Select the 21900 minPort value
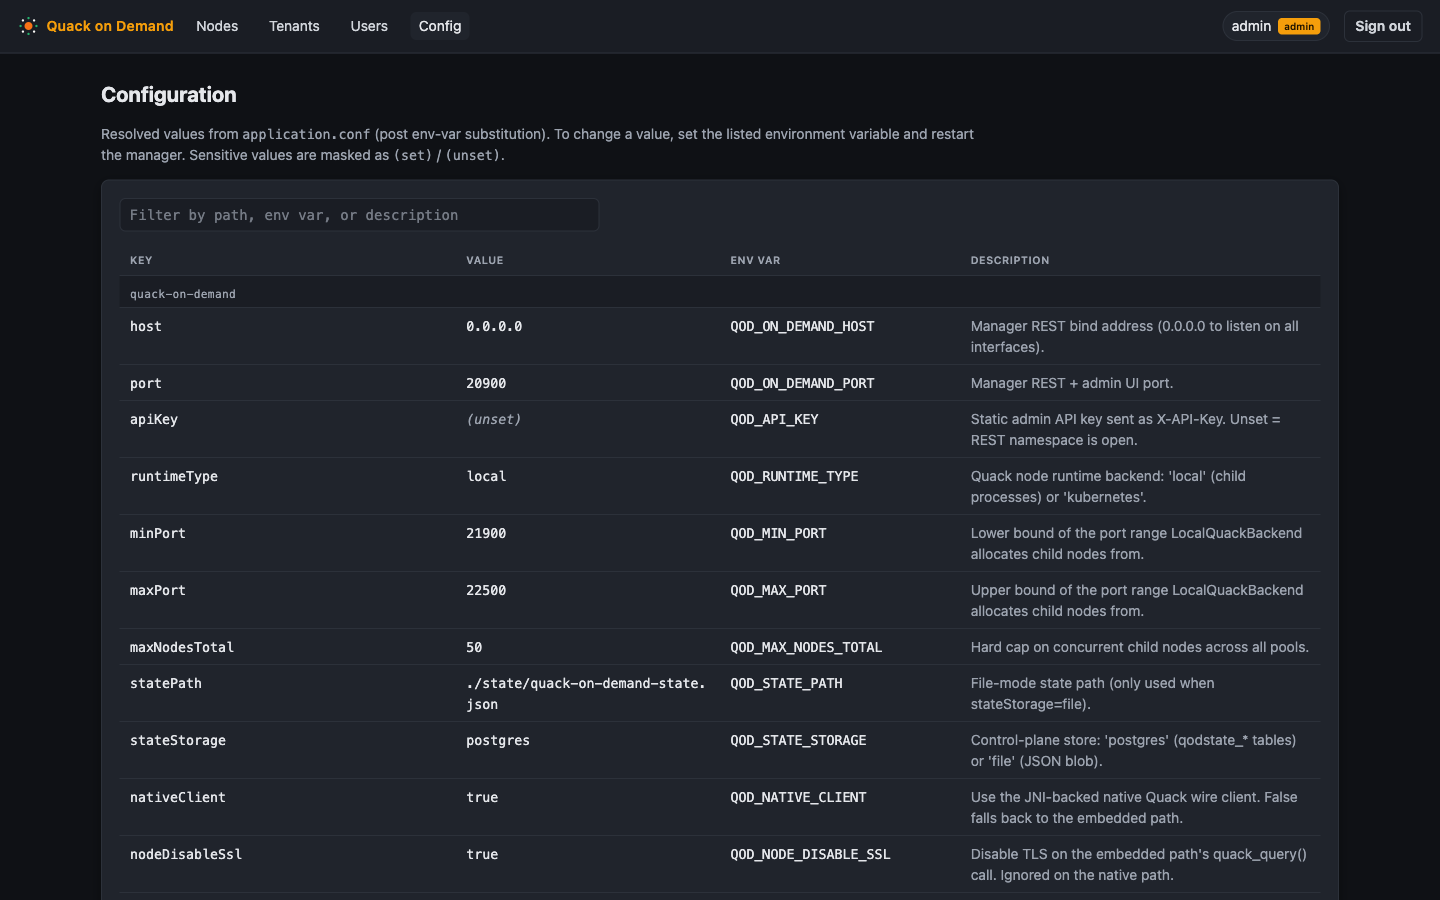Viewport: 1440px width, 900px height. click(486, 533)
